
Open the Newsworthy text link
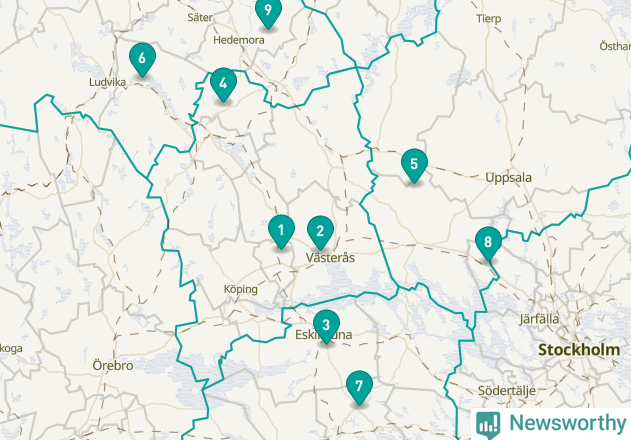[x=568, y=423]
